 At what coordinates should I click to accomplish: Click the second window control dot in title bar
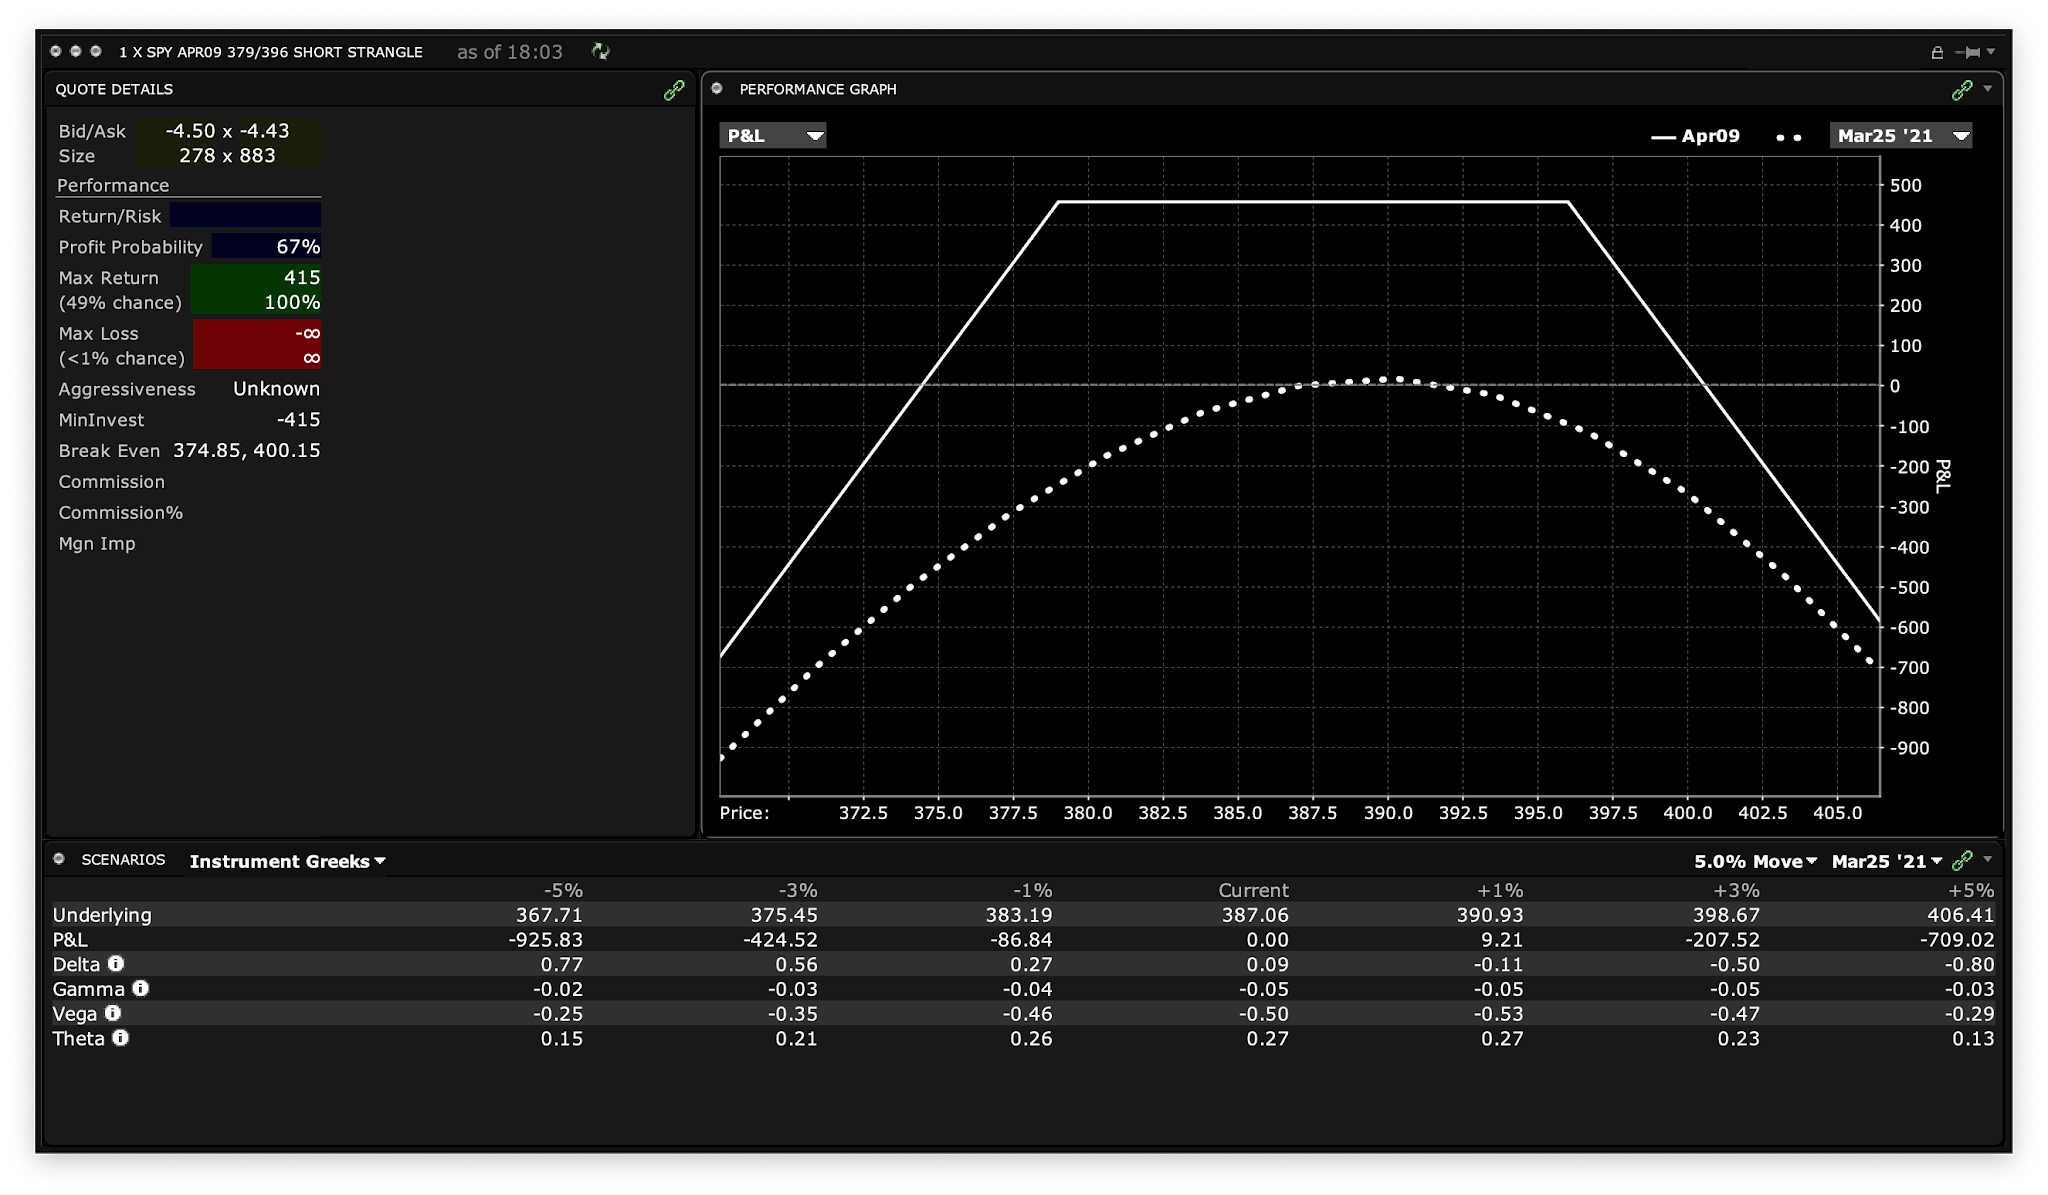click(x=75, y=51)
